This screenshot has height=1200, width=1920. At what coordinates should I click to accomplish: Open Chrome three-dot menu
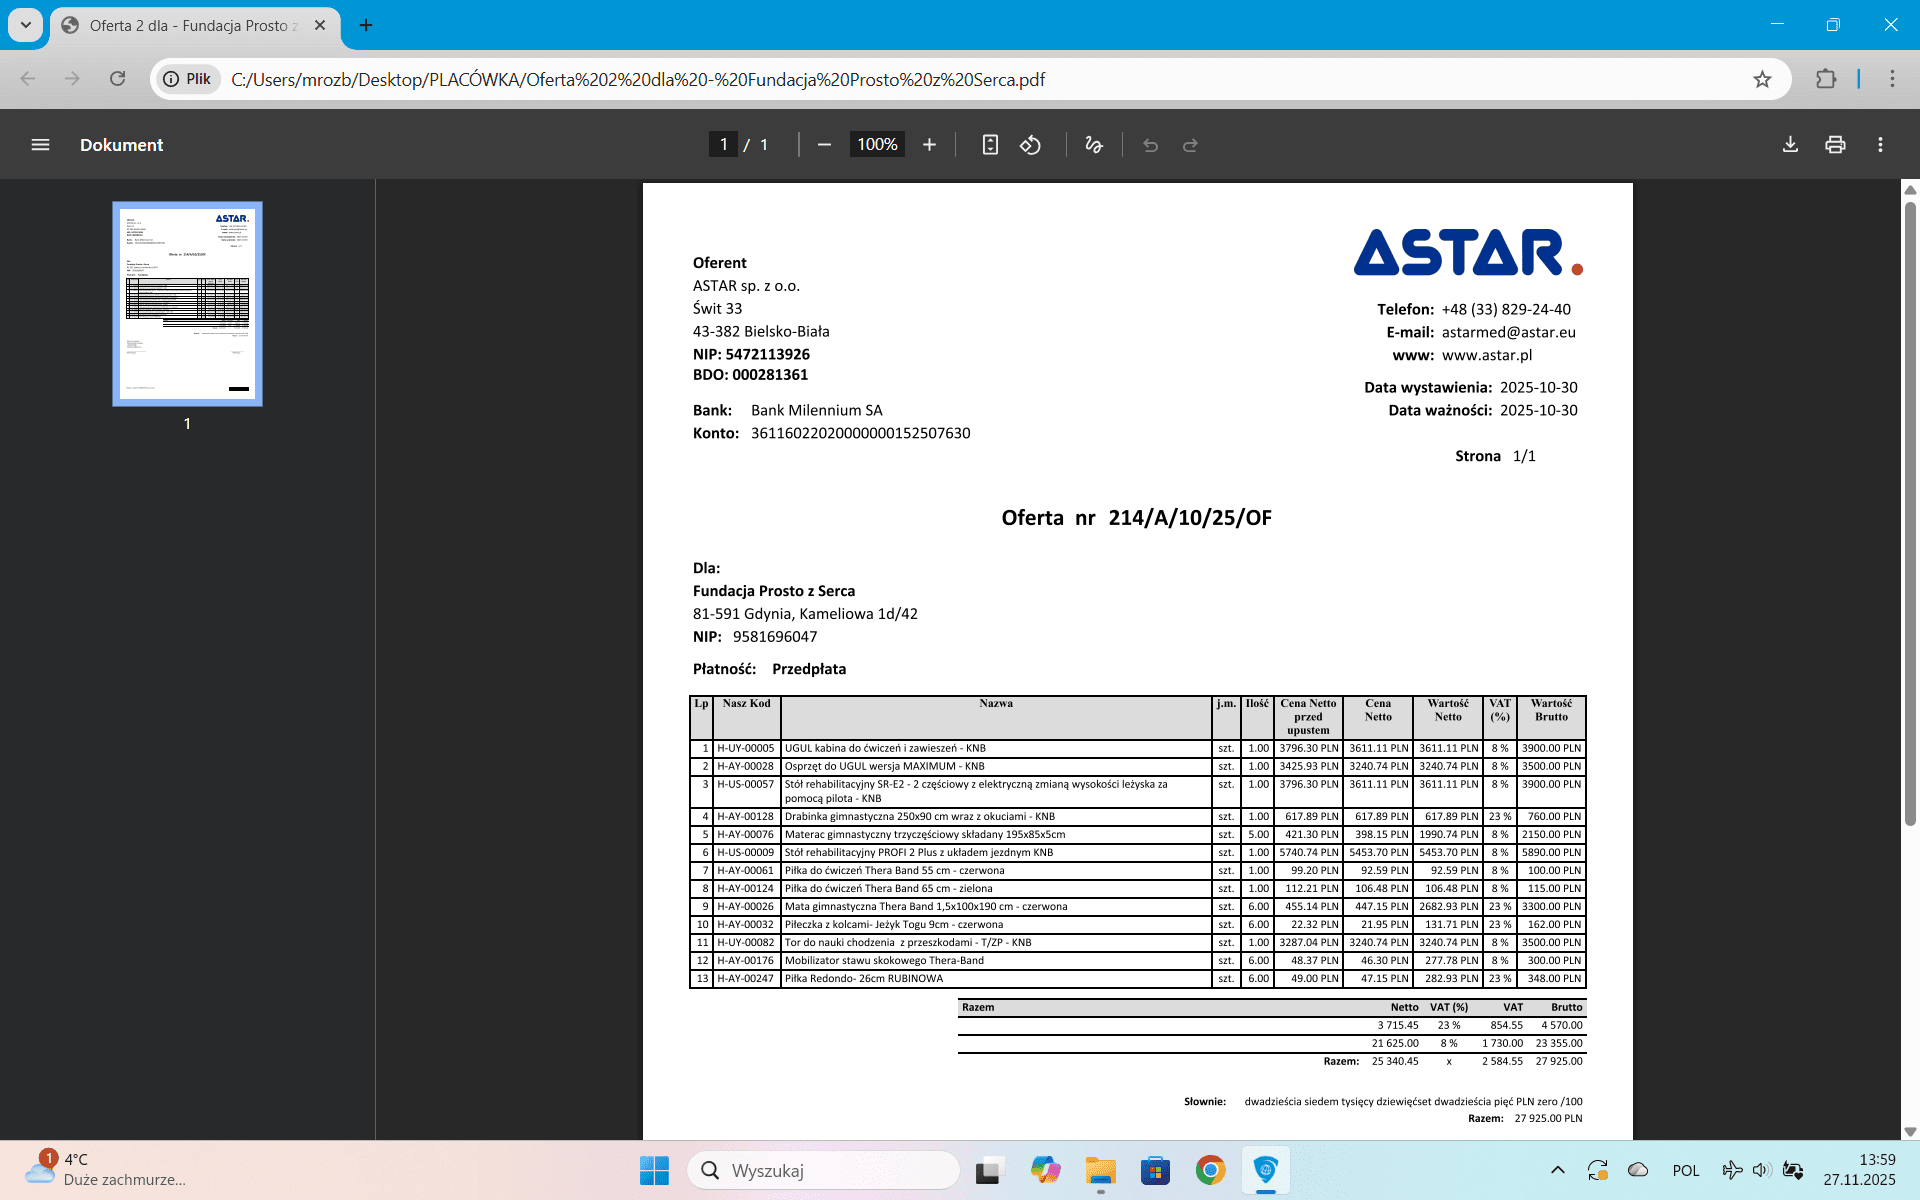point(1892,79)
